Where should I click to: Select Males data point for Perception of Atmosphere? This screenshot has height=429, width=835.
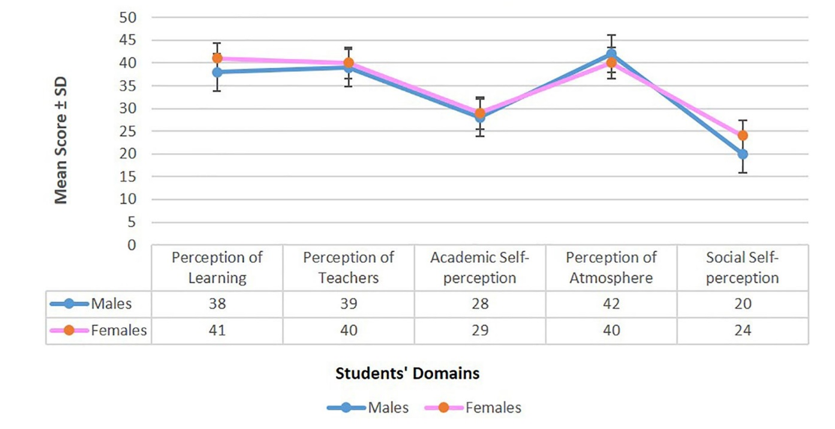pos(611,54)
